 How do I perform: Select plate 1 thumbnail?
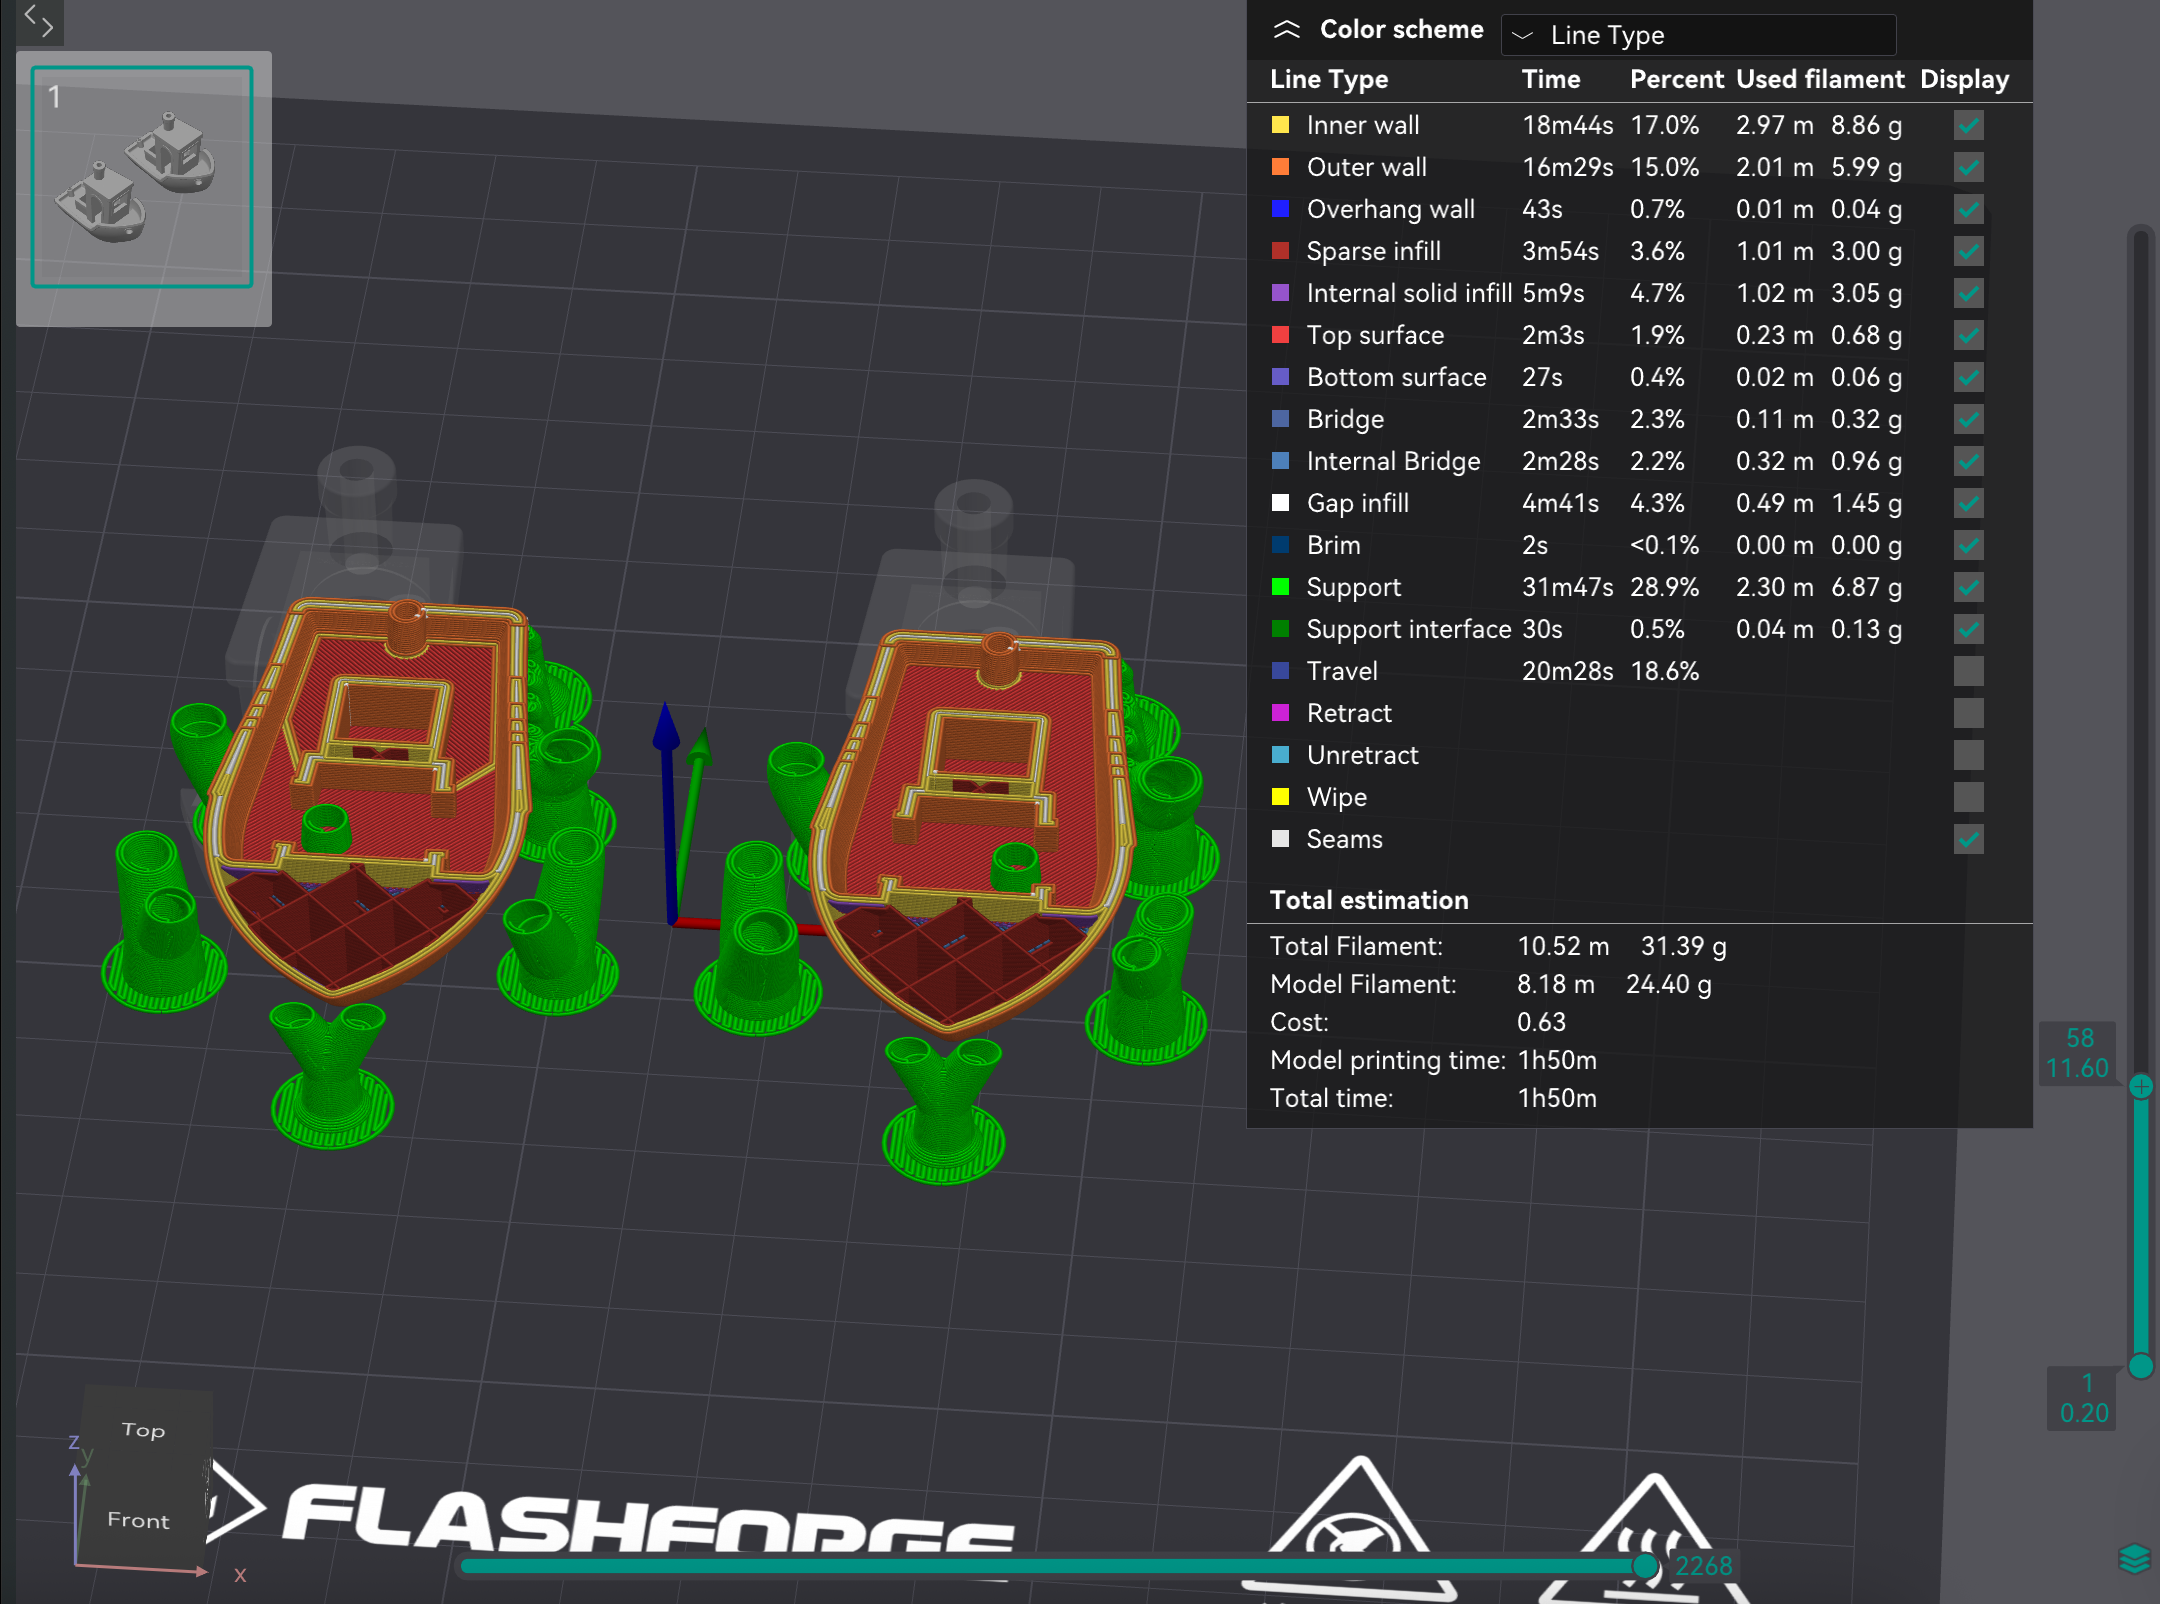click(x=142, y=177)
